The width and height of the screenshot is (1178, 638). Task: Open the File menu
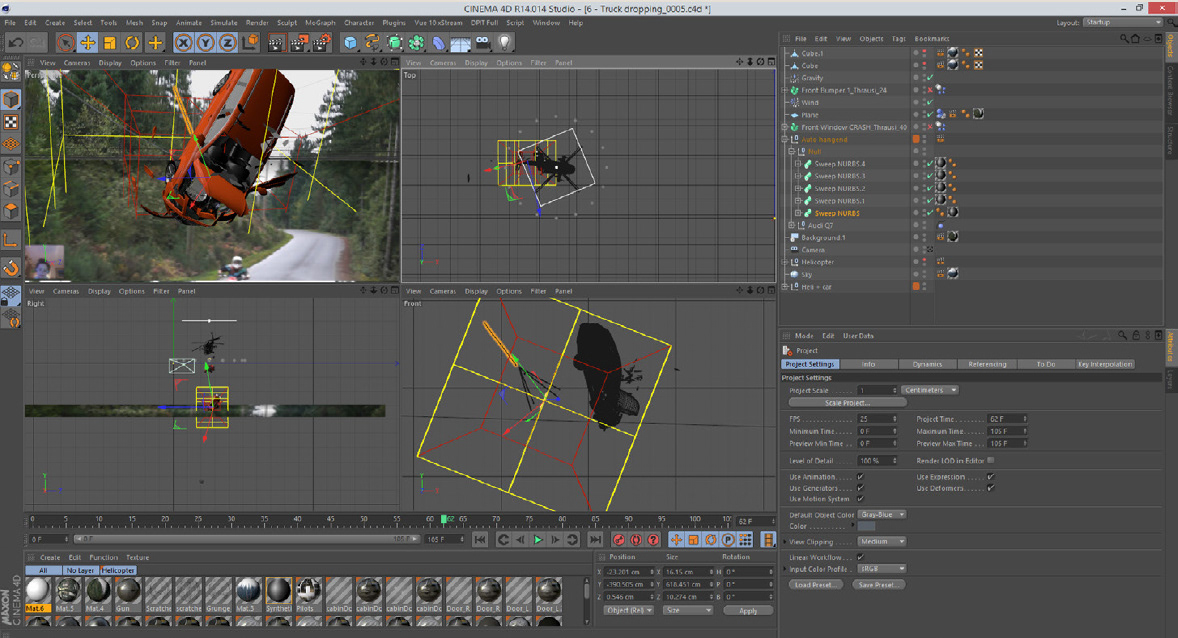[11, 23]
